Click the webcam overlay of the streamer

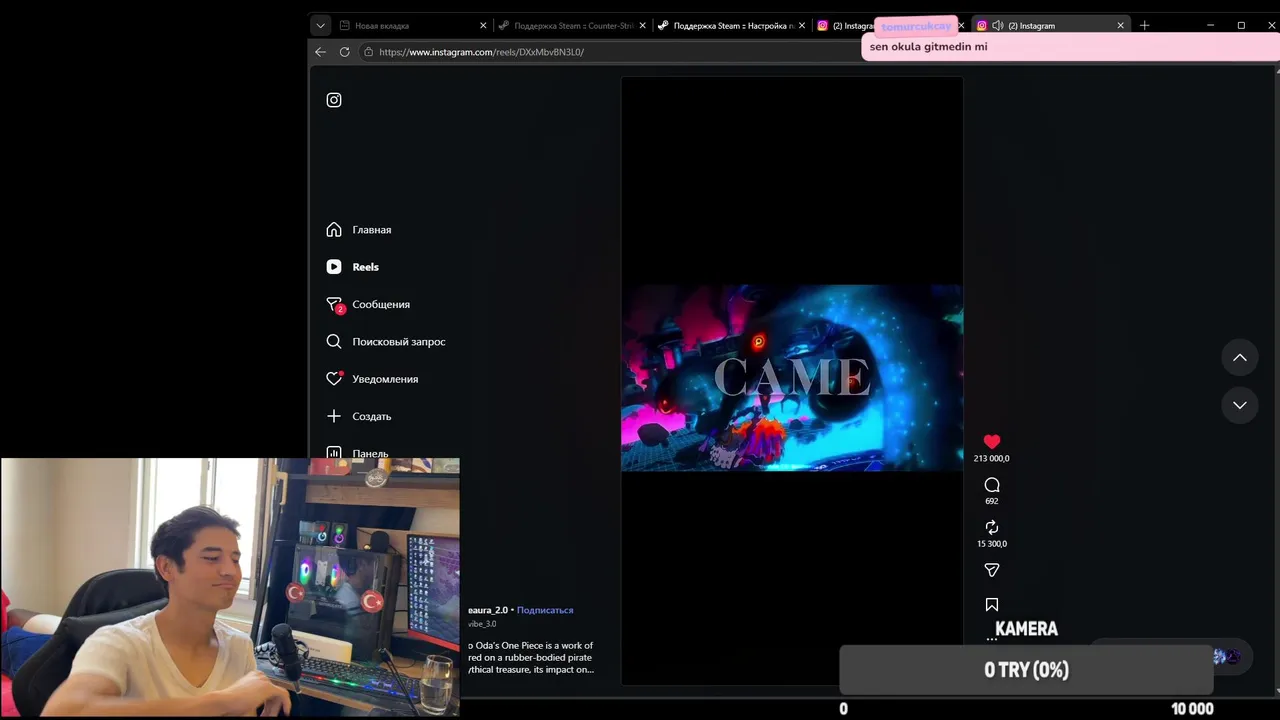point(230,588)
